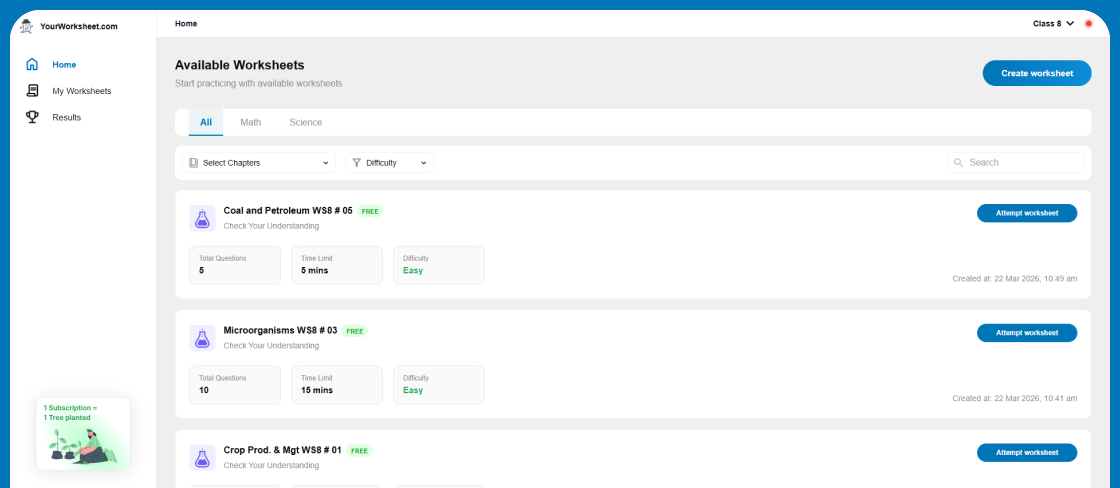Viewport: 1120px width, 488px height.
Task: Click the red notification dot in header
Action: click(1089, 24)
